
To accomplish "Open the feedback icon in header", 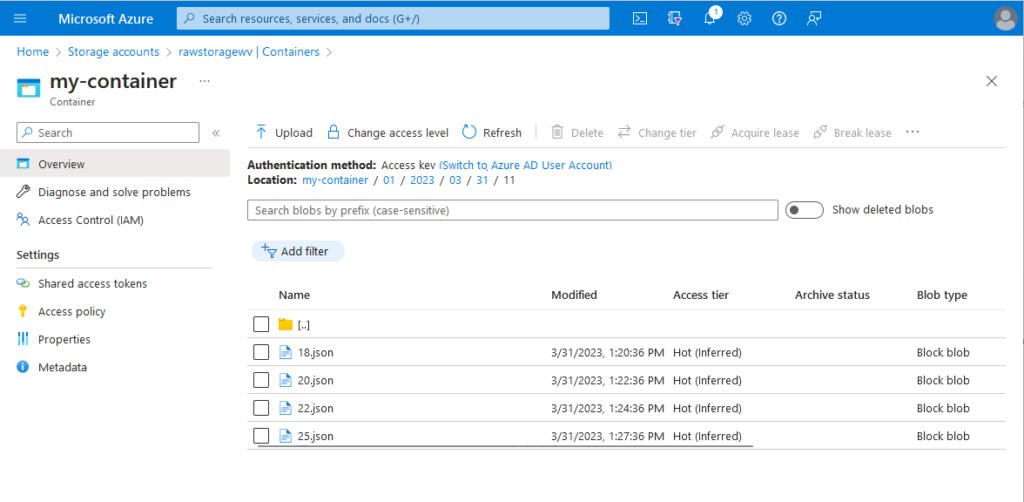I will (x=814, y=19).
